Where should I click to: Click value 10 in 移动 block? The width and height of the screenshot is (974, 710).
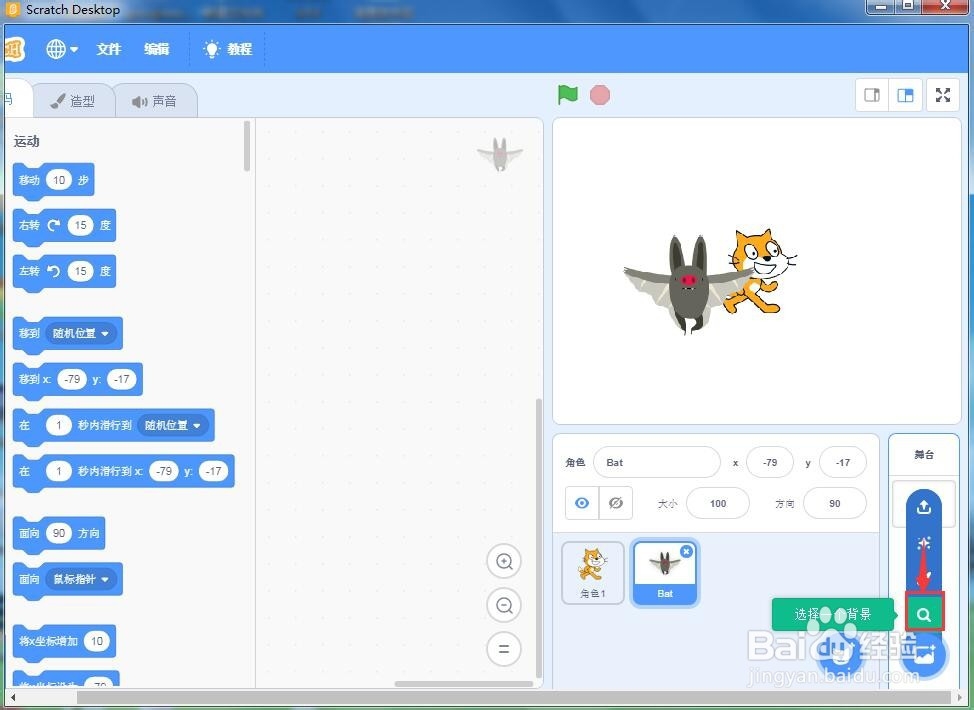[59, 180]
